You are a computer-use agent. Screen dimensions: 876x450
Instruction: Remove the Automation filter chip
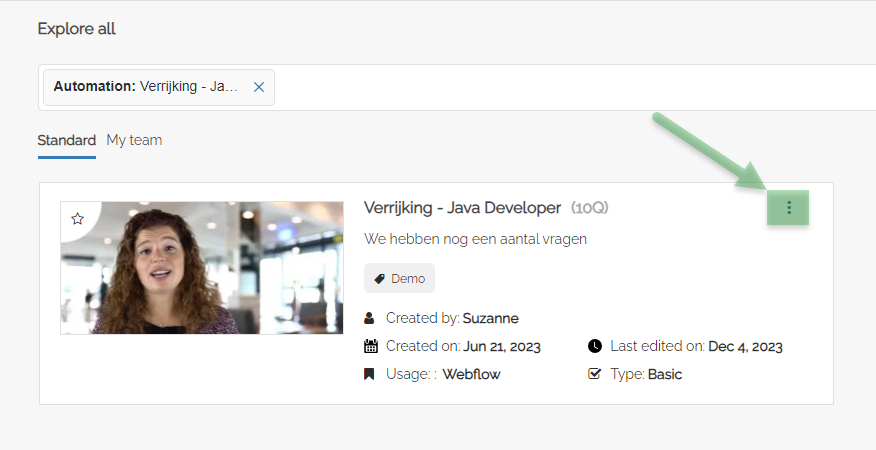point(259,87)
